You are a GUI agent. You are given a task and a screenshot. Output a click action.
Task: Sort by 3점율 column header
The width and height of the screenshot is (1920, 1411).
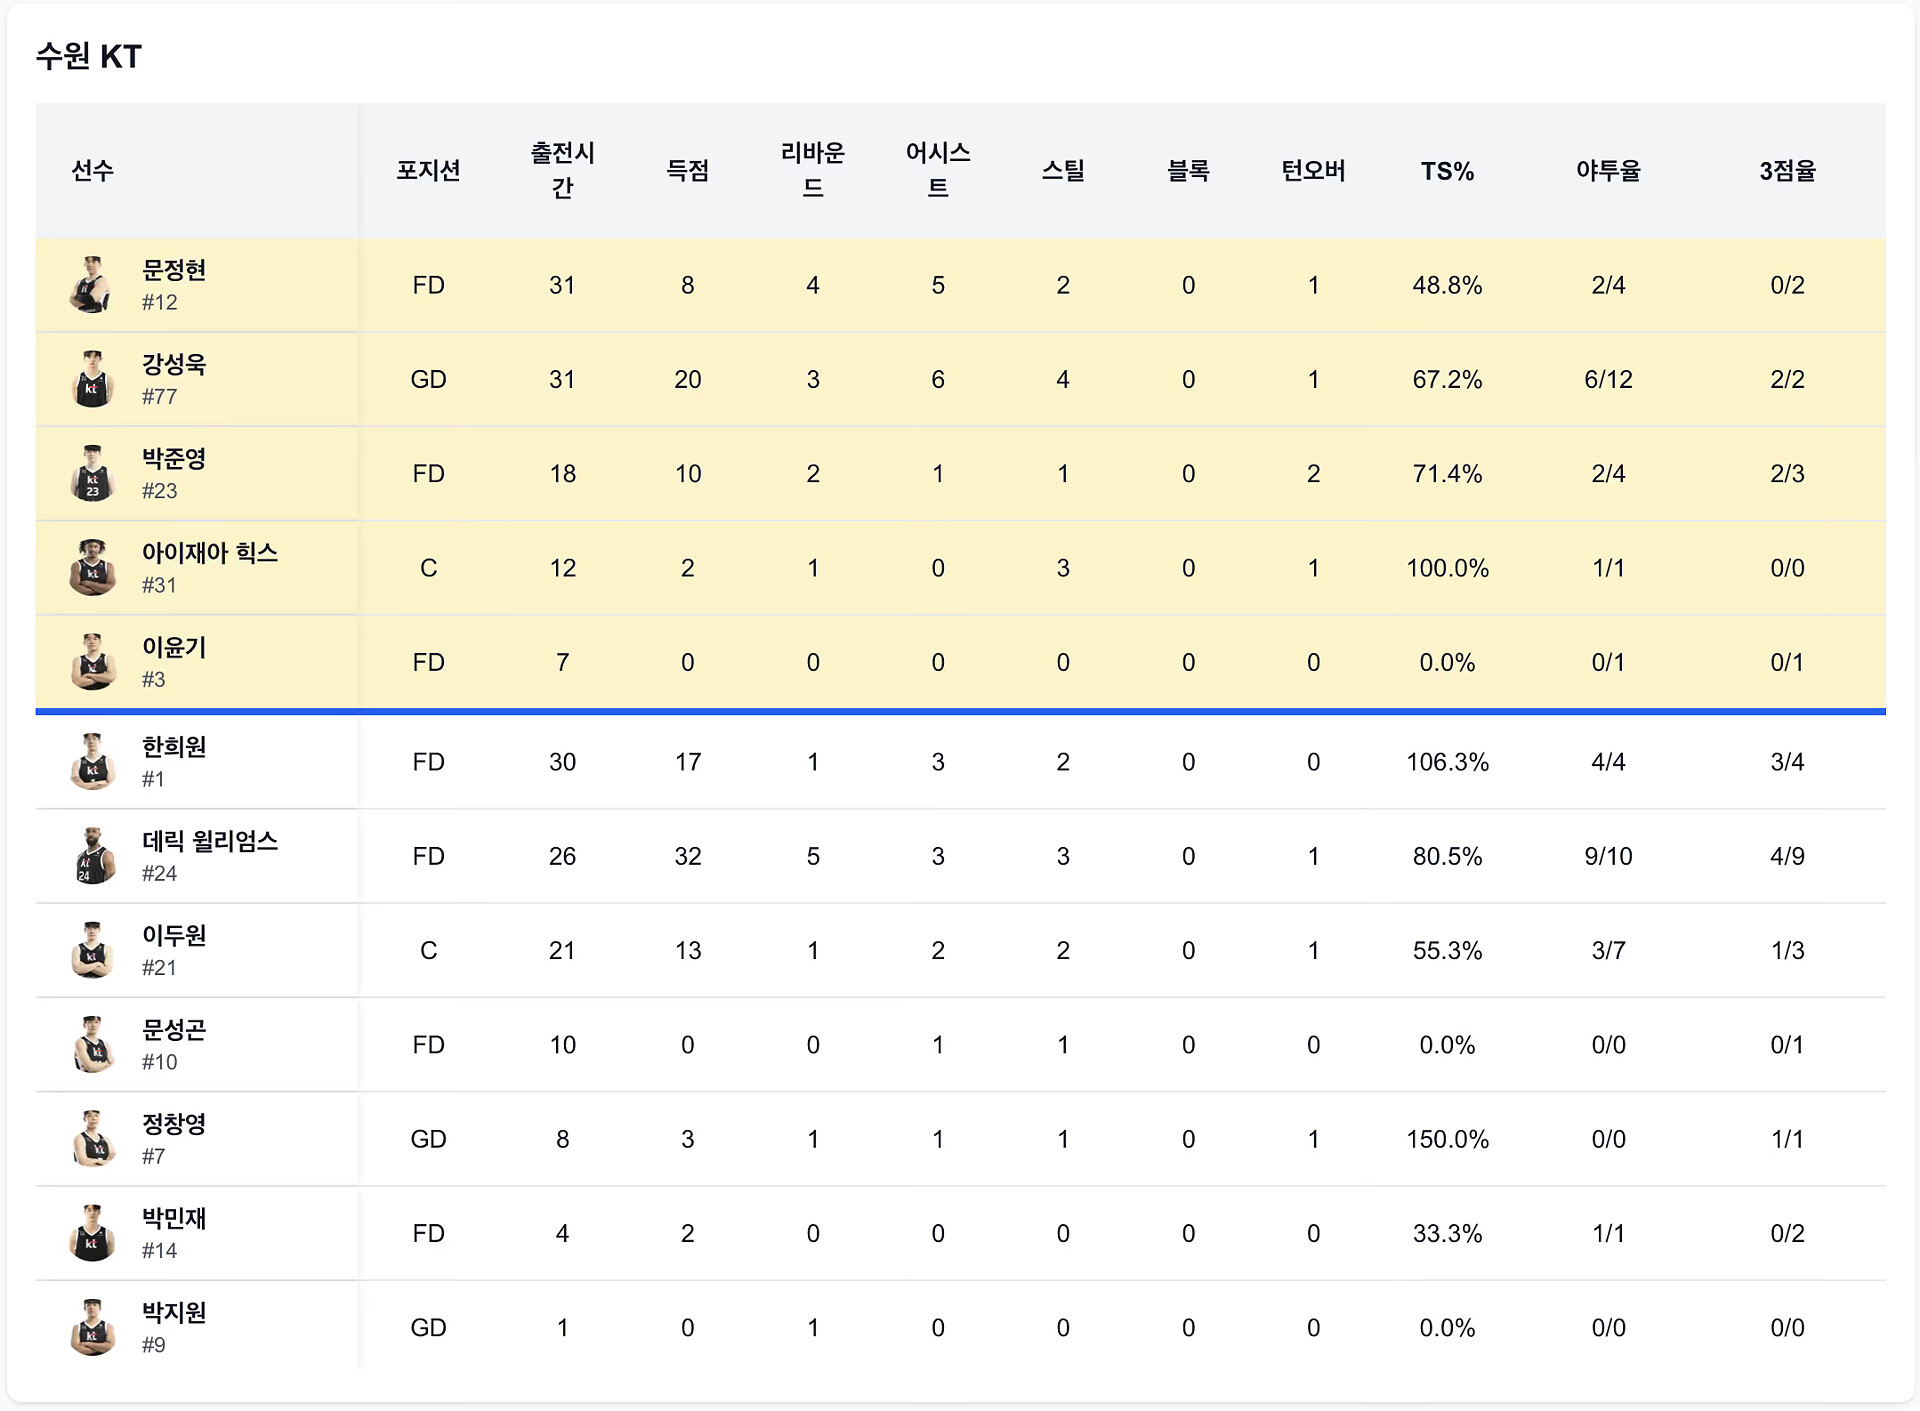(1787, 171)
